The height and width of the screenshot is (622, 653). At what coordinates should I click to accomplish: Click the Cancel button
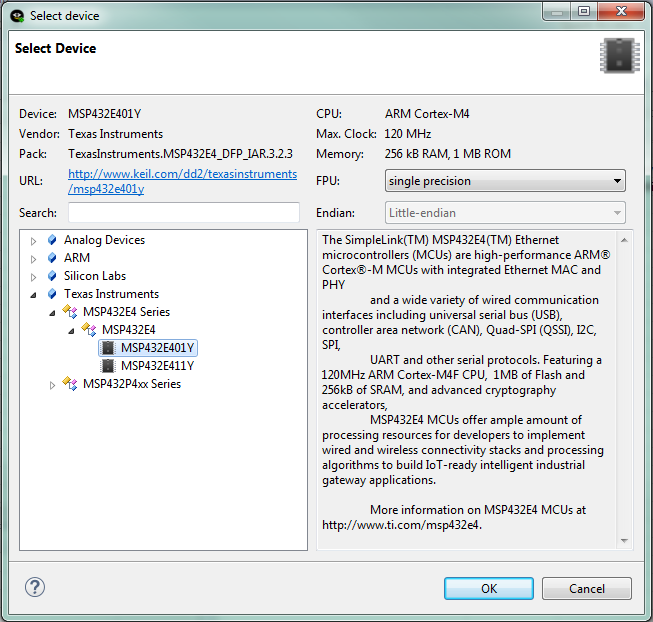[x=587, y=588]
